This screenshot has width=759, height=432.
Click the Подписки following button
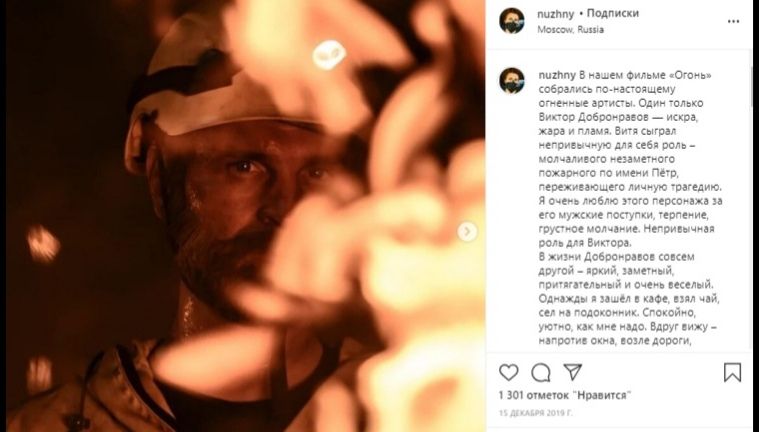click(x=611, y=14)
